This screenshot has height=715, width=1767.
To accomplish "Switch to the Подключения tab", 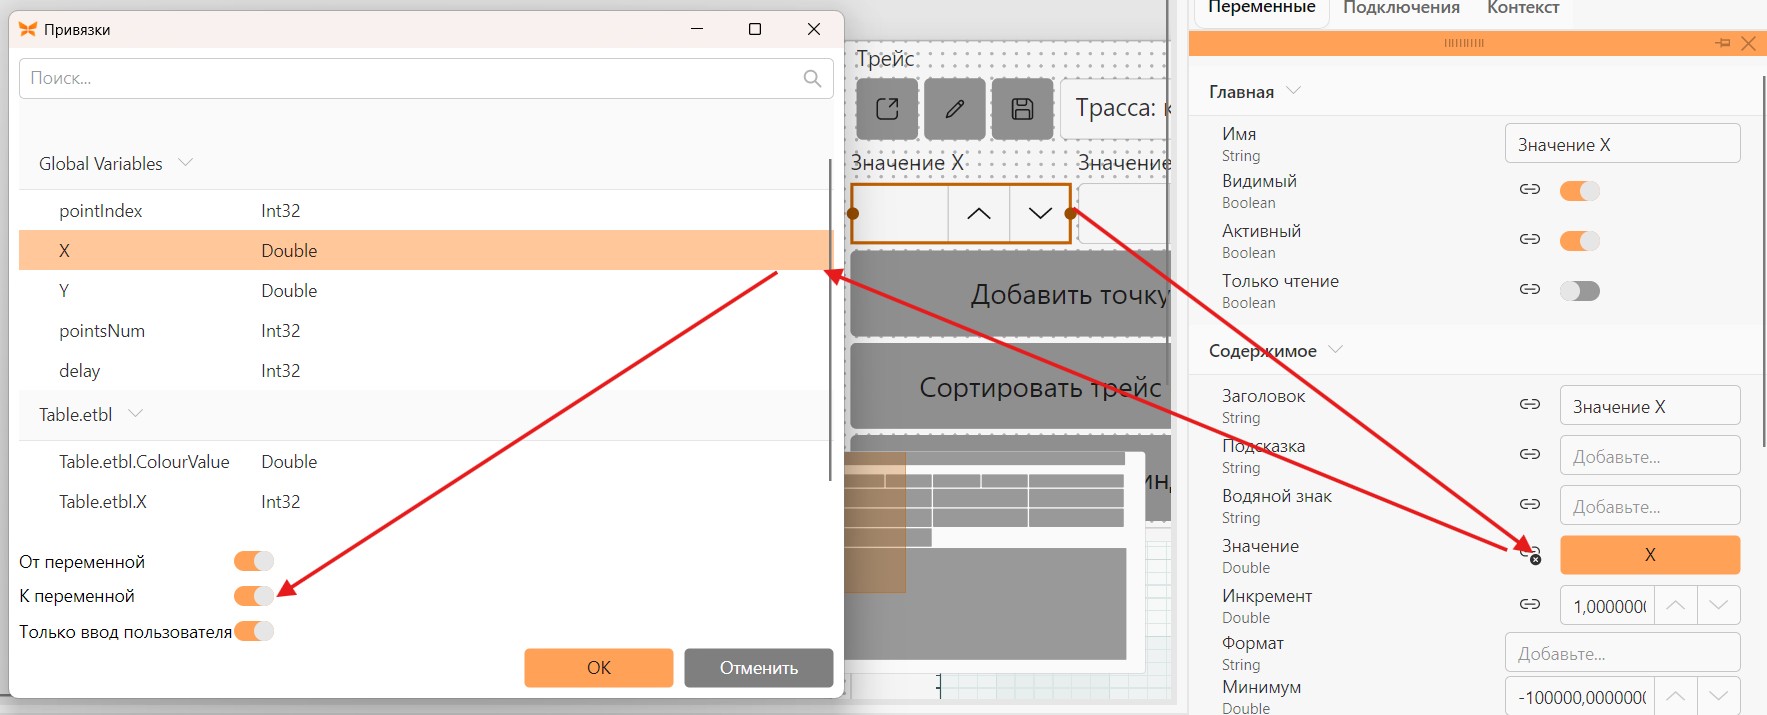I will (1401, 8).
